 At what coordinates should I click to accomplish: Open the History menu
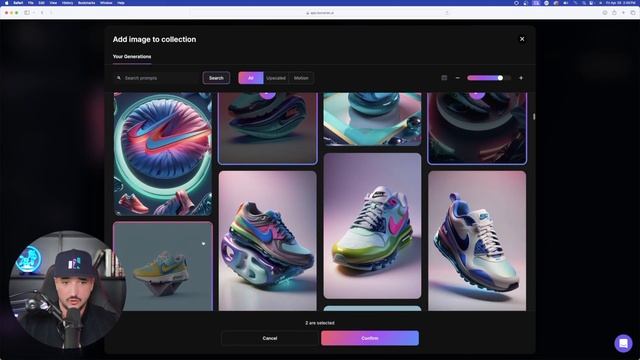(x=67, y=3)
